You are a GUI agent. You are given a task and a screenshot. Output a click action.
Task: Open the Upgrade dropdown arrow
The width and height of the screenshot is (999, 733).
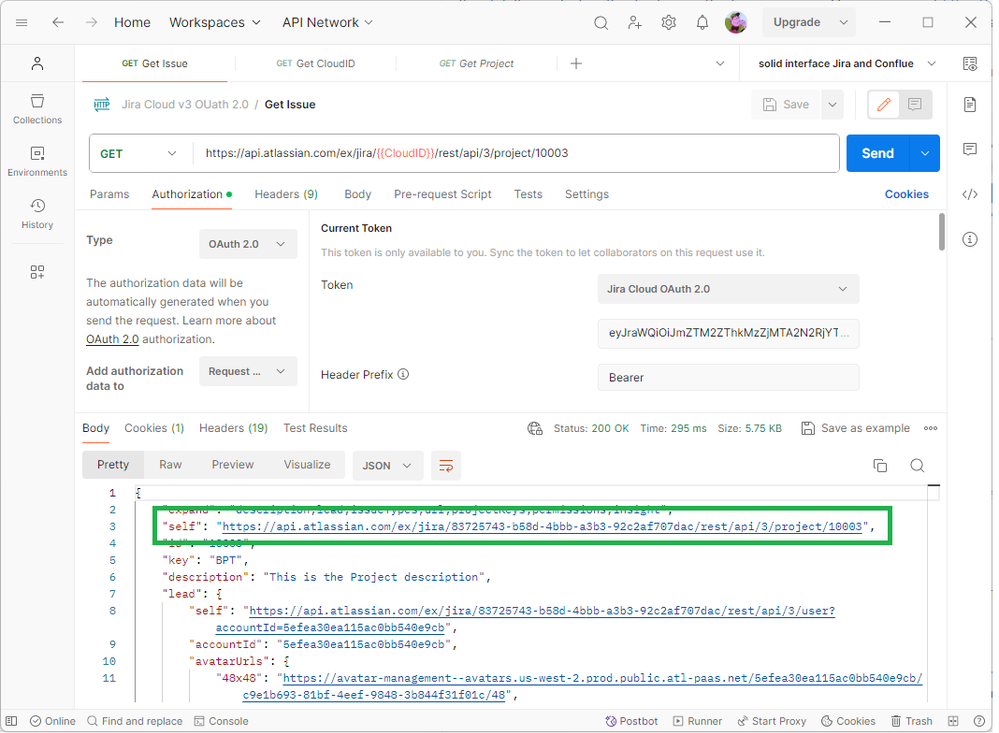(844, 22)
